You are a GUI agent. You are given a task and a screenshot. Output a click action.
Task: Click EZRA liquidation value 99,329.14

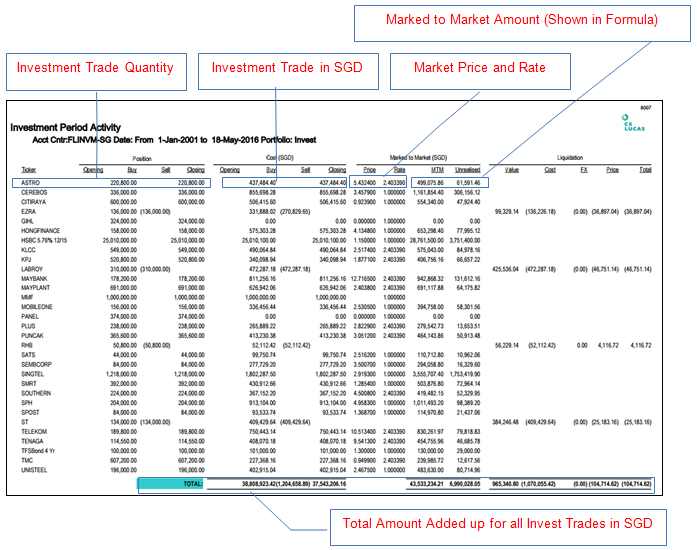[x=507, y=212]
